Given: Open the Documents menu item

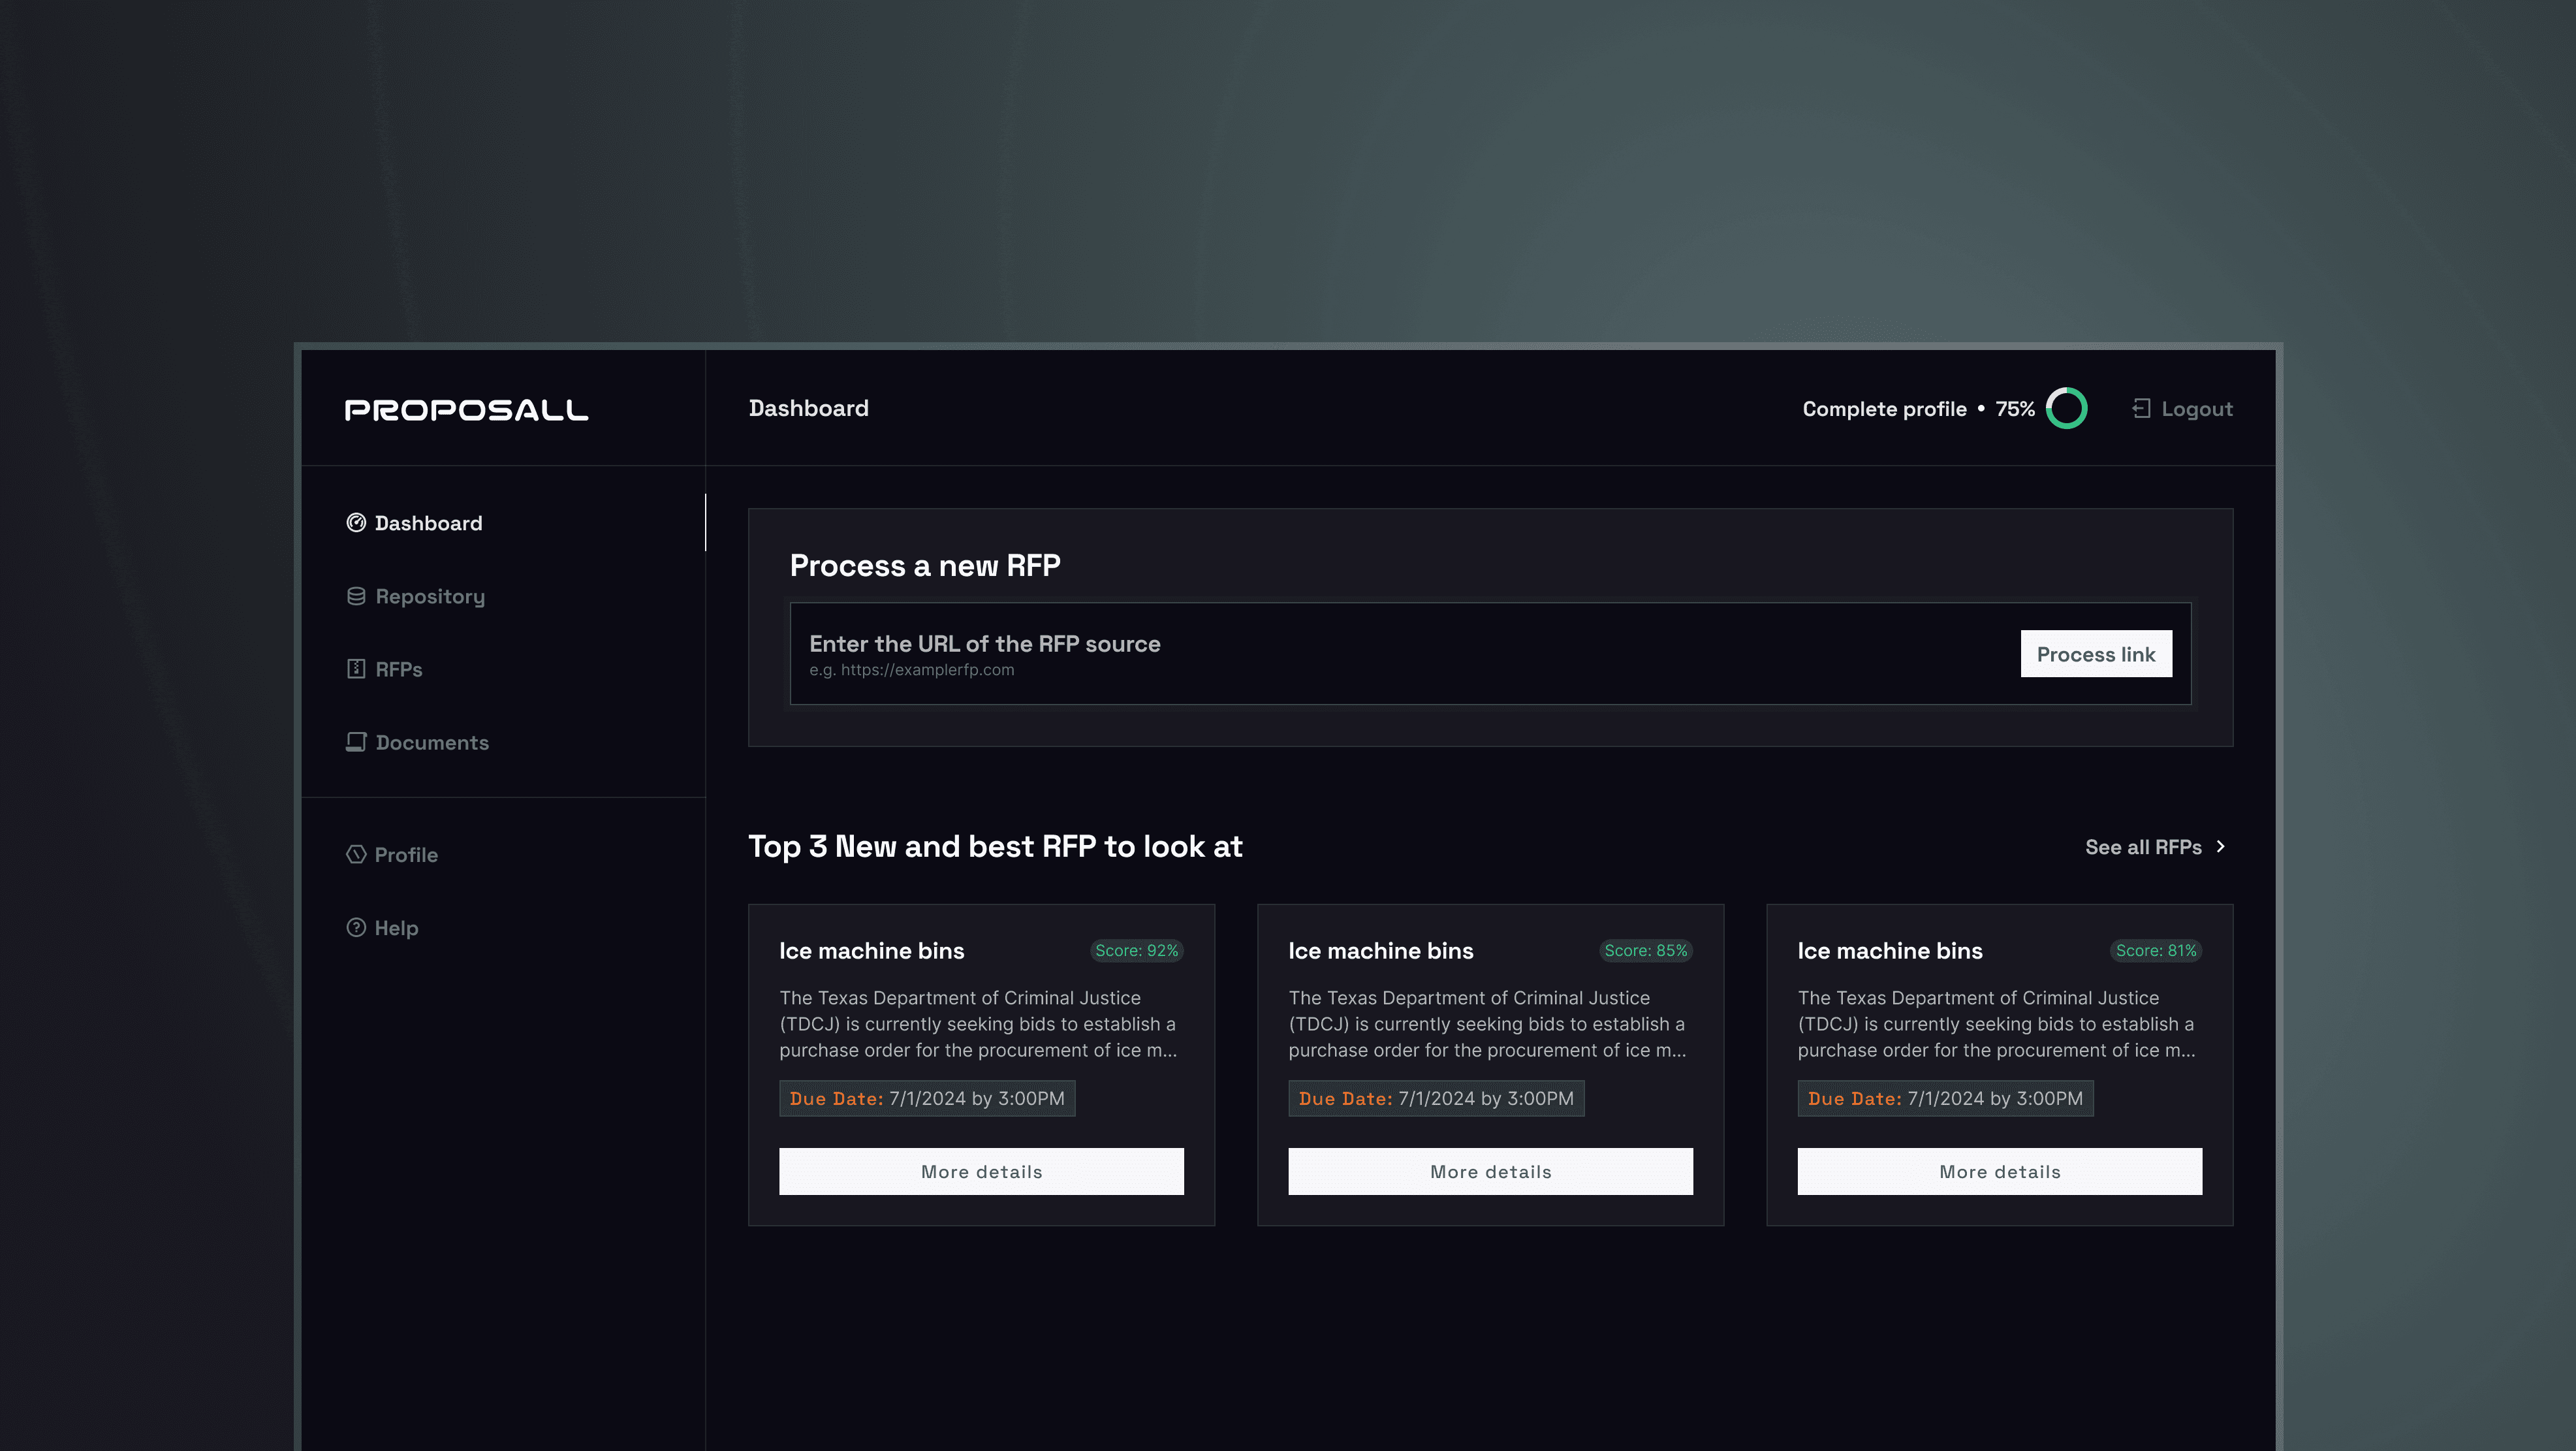Looking at the screenshot, I should [432, 743].
